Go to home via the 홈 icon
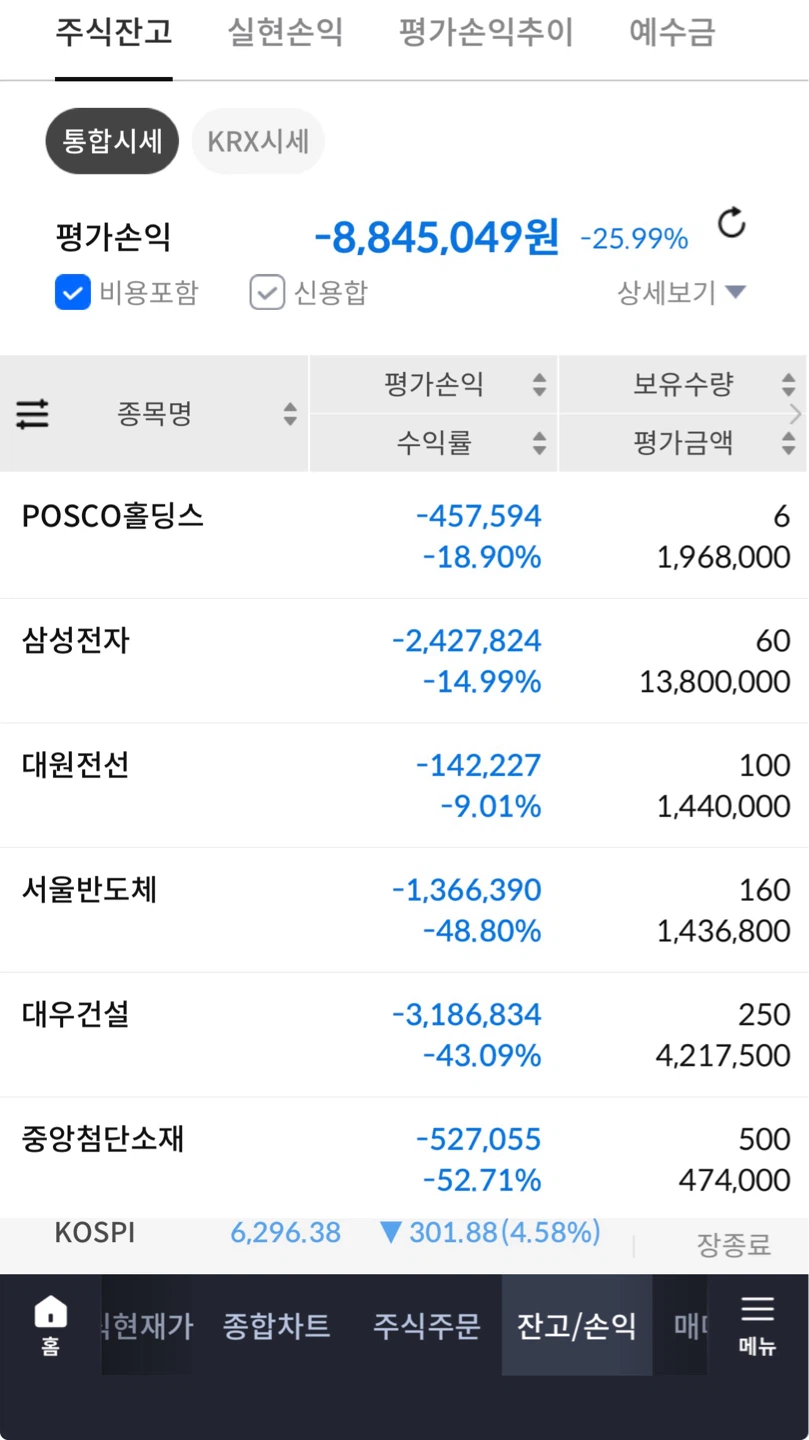 [x=50, y=1324]
